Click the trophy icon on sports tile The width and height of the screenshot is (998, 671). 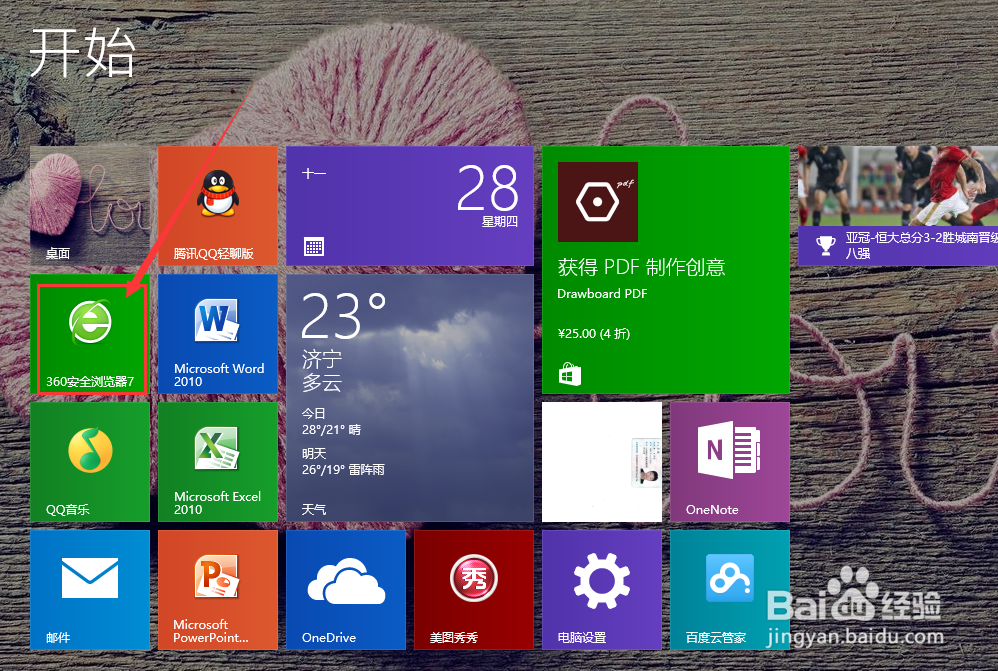826,246
